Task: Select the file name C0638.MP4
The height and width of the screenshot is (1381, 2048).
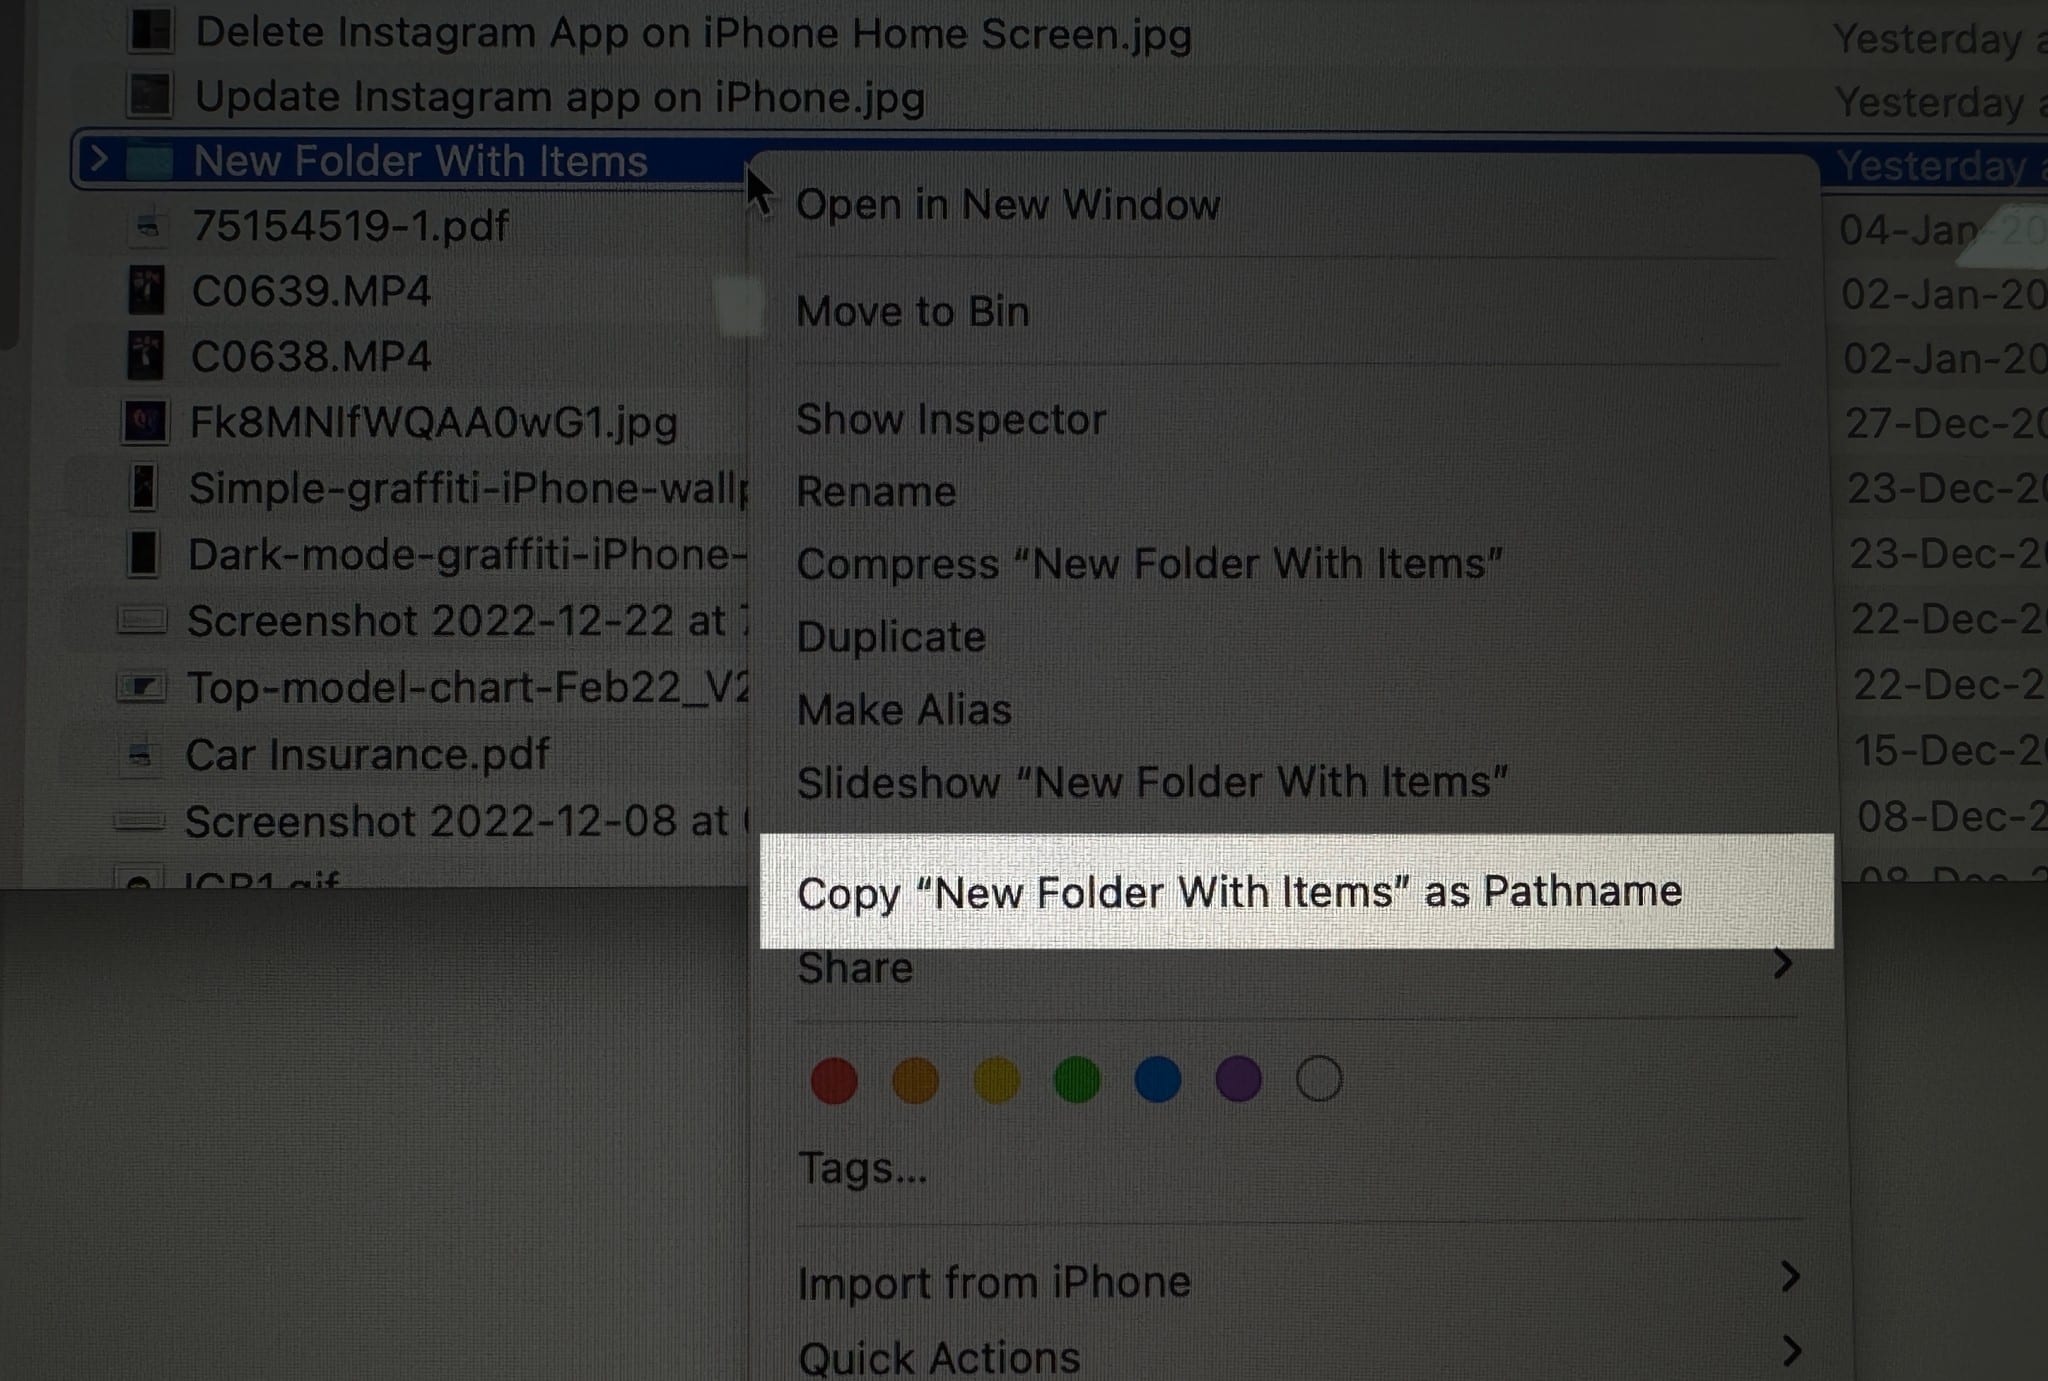Action: 311,357
